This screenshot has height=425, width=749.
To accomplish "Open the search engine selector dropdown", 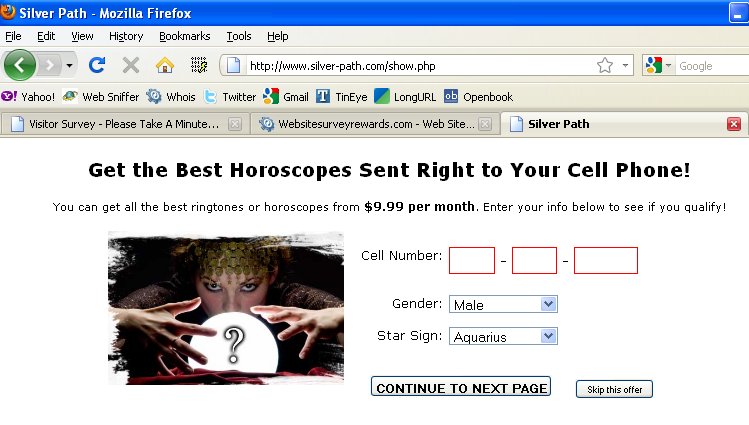I will tap(658, 65).
